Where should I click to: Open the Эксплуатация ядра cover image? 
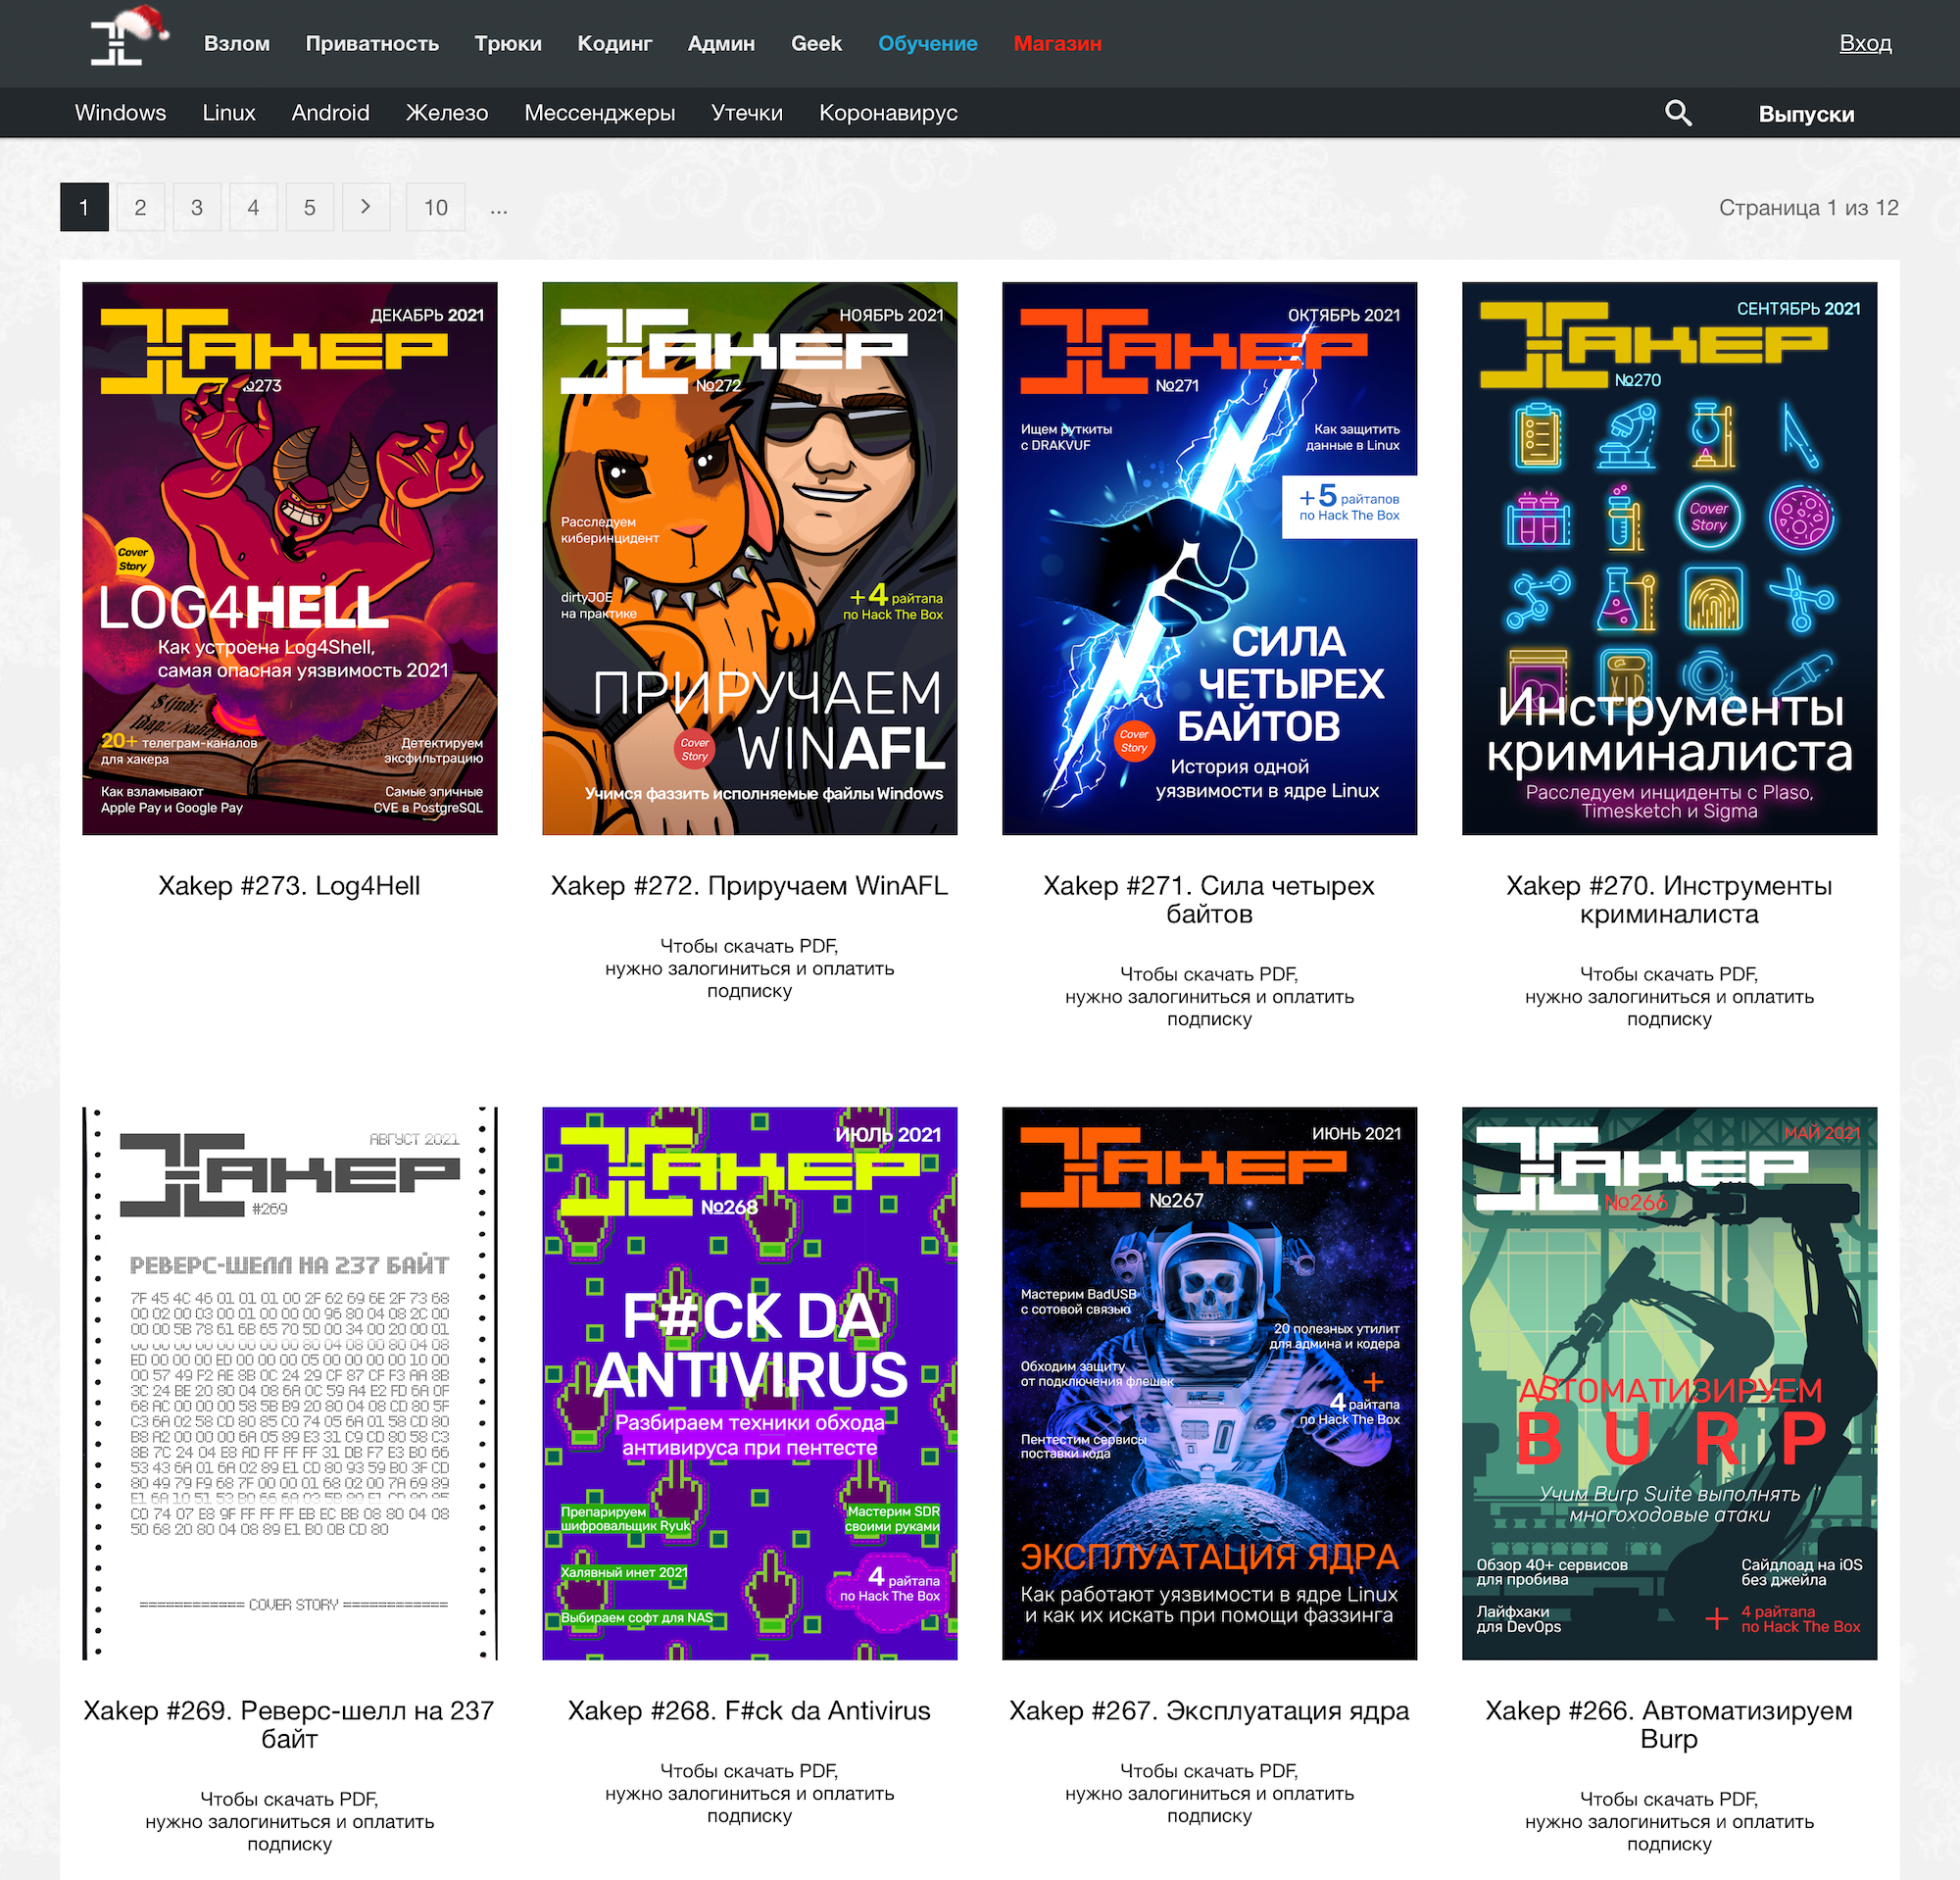pos(1209,1383)
